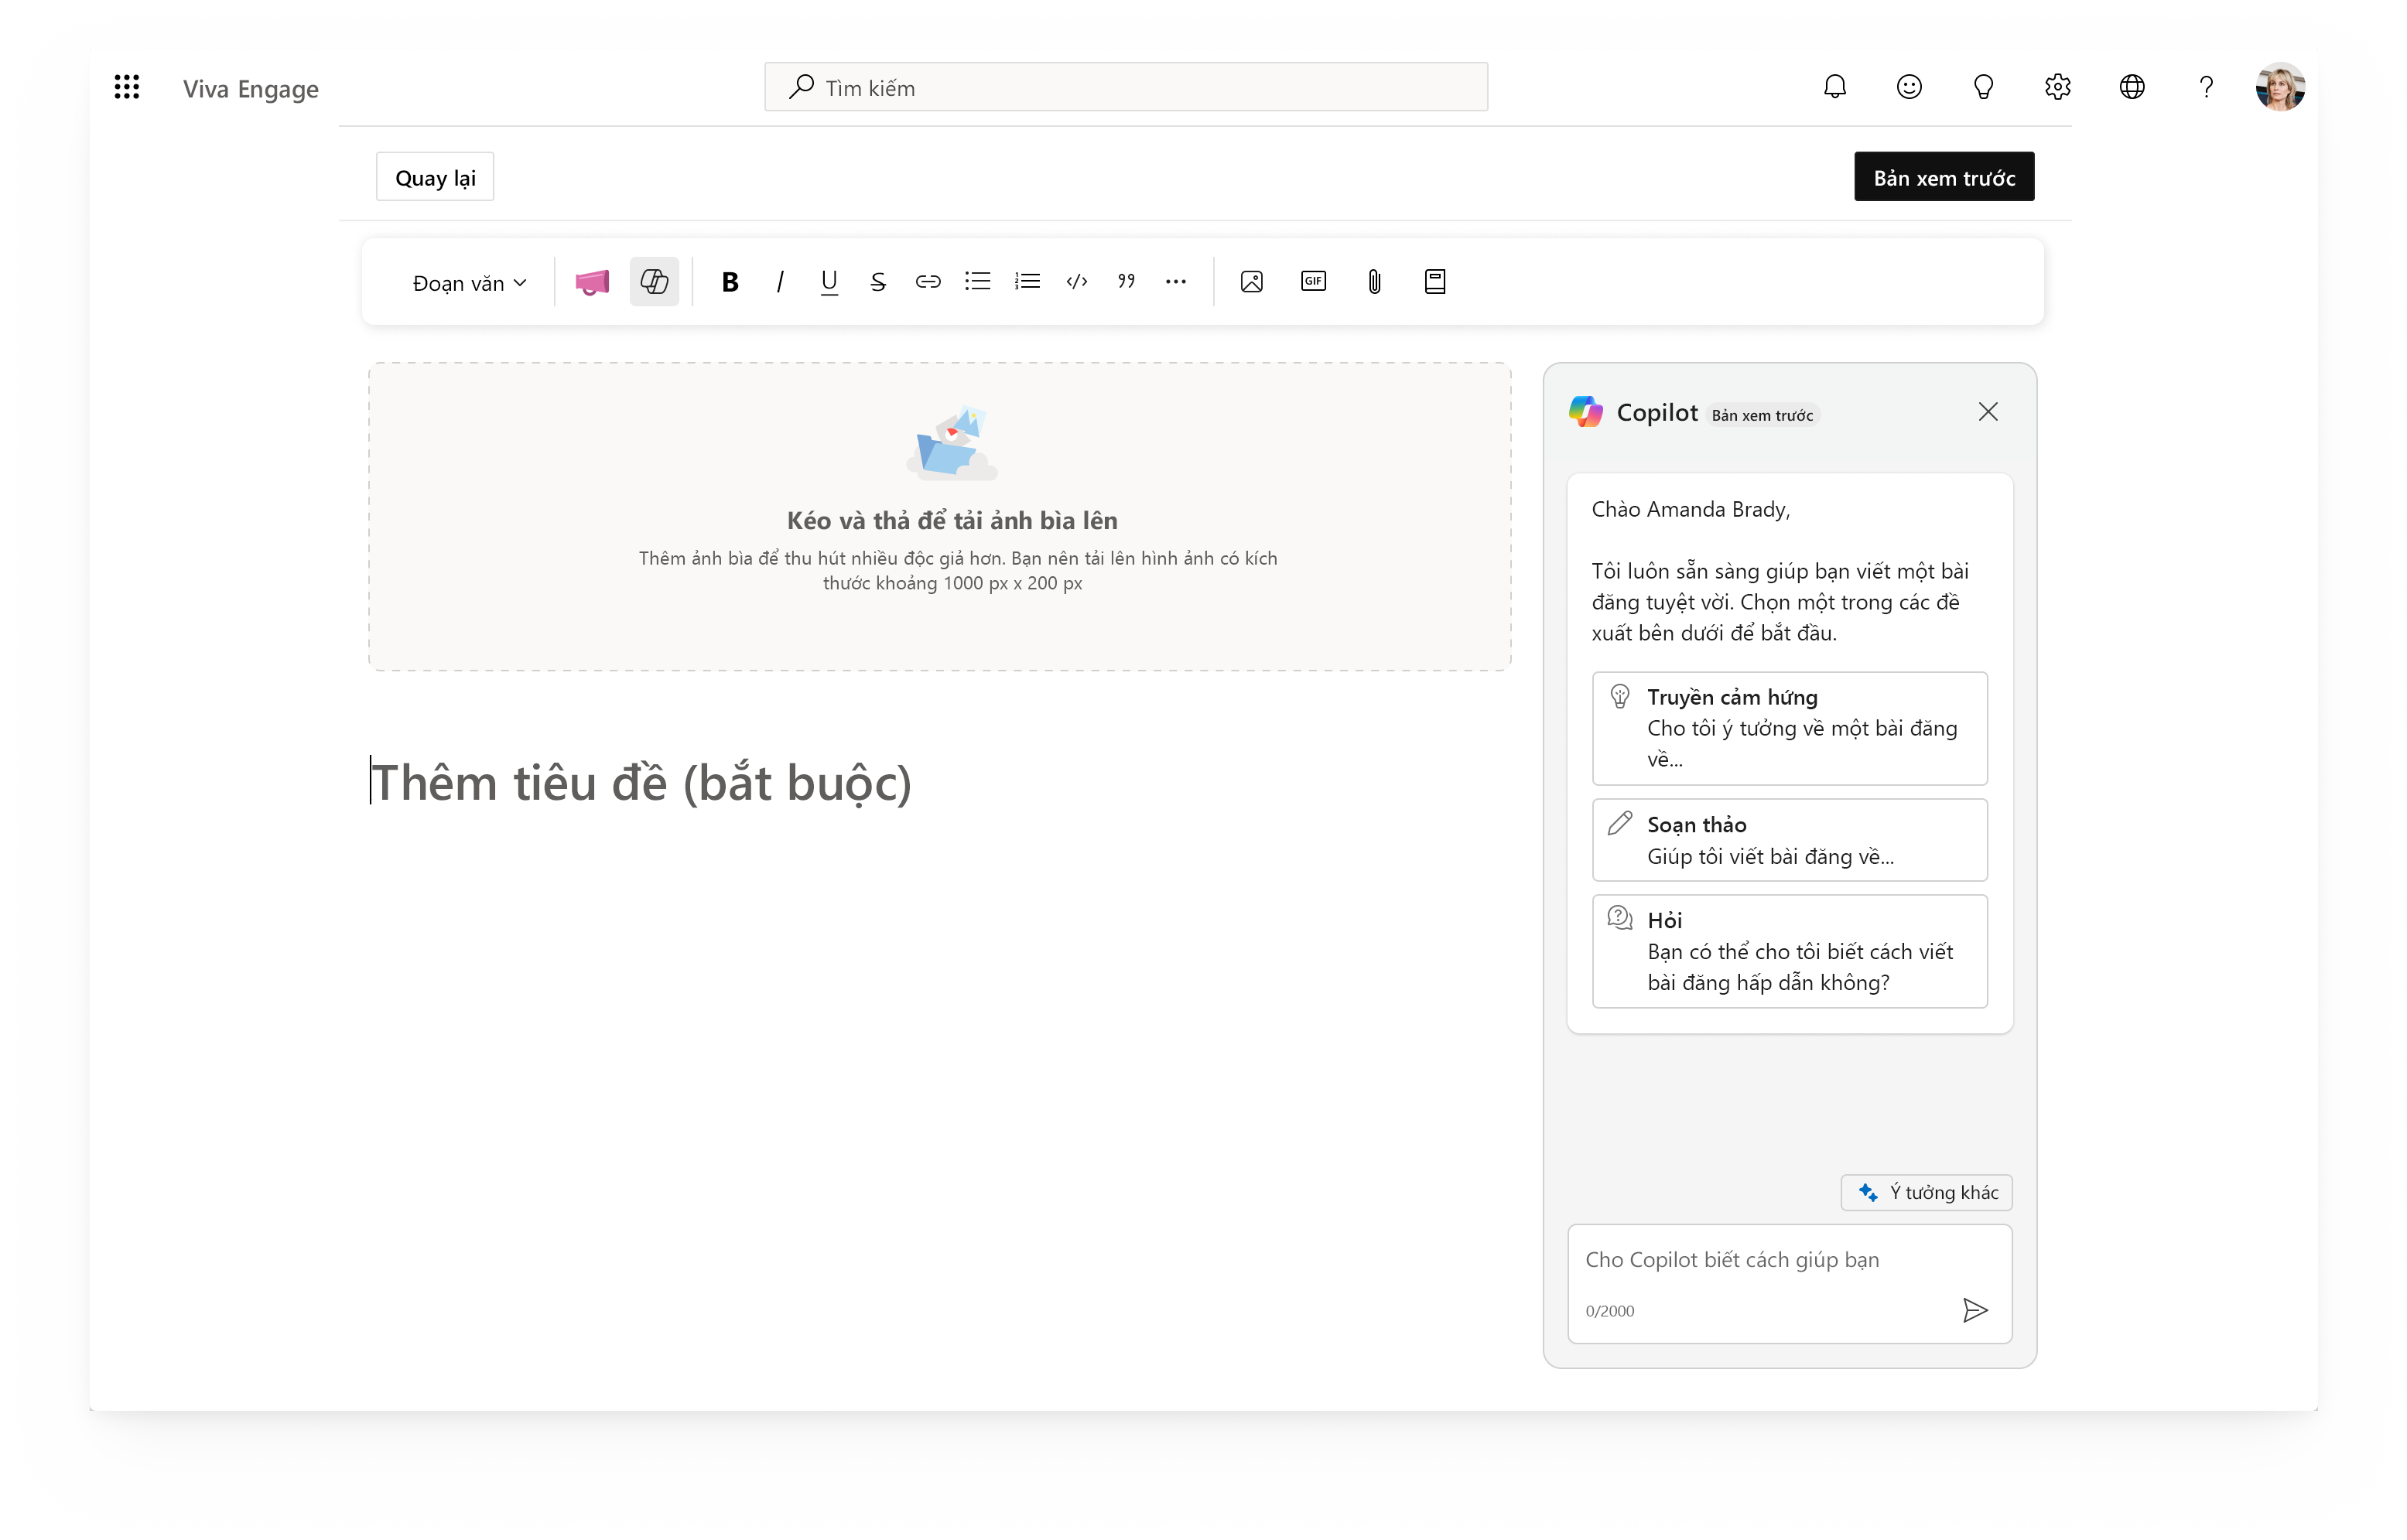Insert a block quote

tap(1127, 282)
